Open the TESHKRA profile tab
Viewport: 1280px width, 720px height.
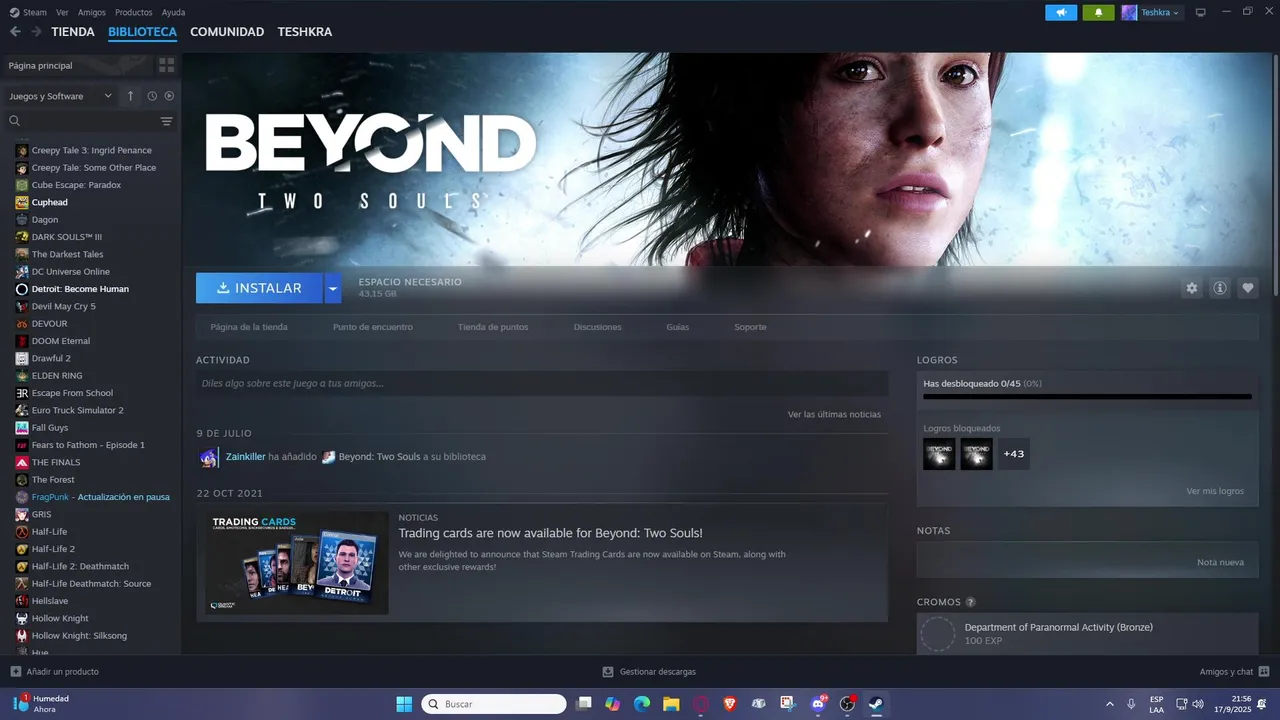[305, 32]
